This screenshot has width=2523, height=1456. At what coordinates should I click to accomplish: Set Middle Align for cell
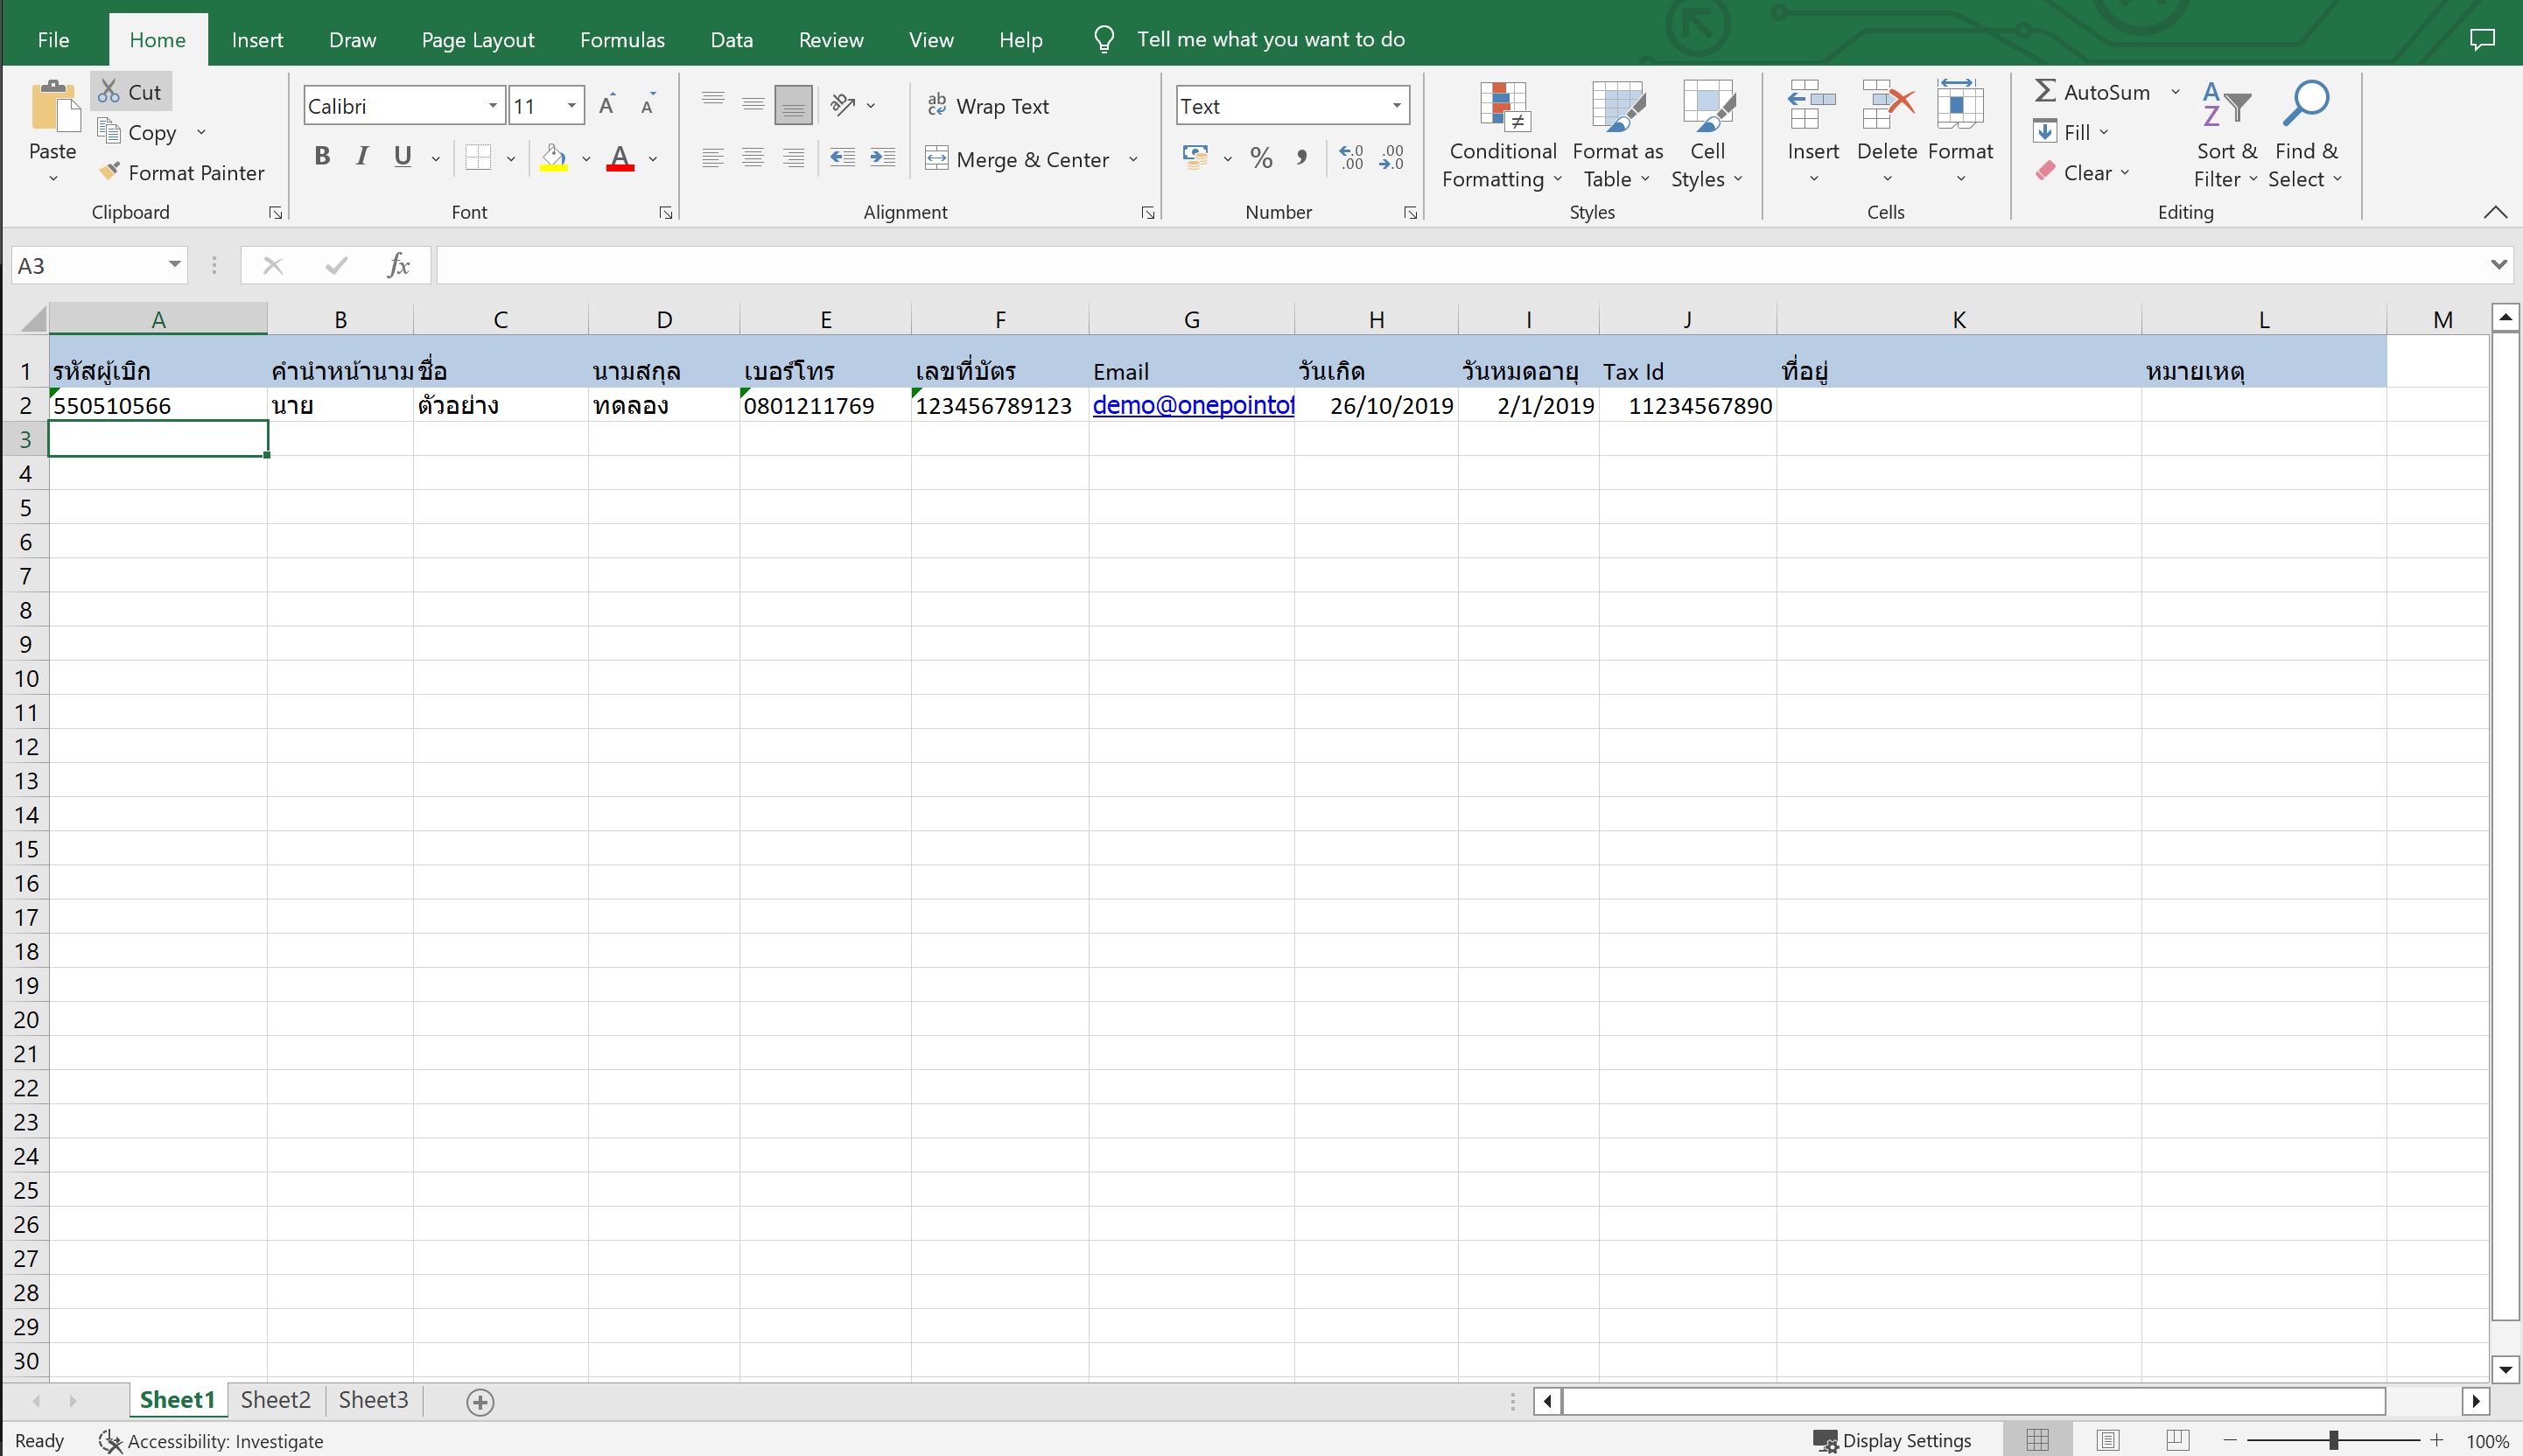[753, 104]
